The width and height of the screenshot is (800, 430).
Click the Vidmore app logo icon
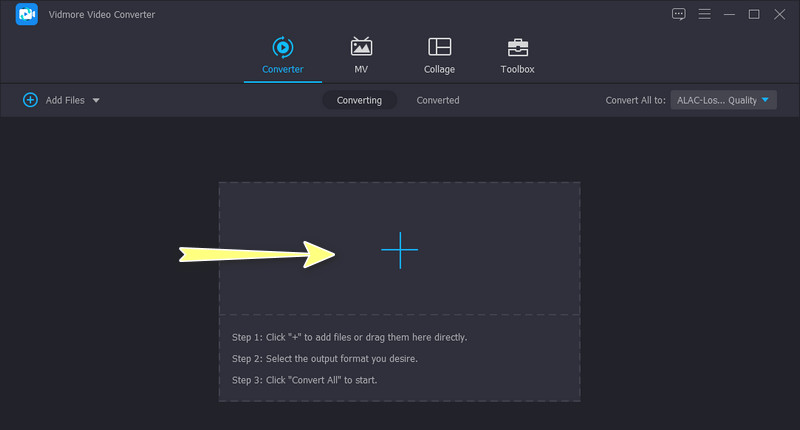27,15
